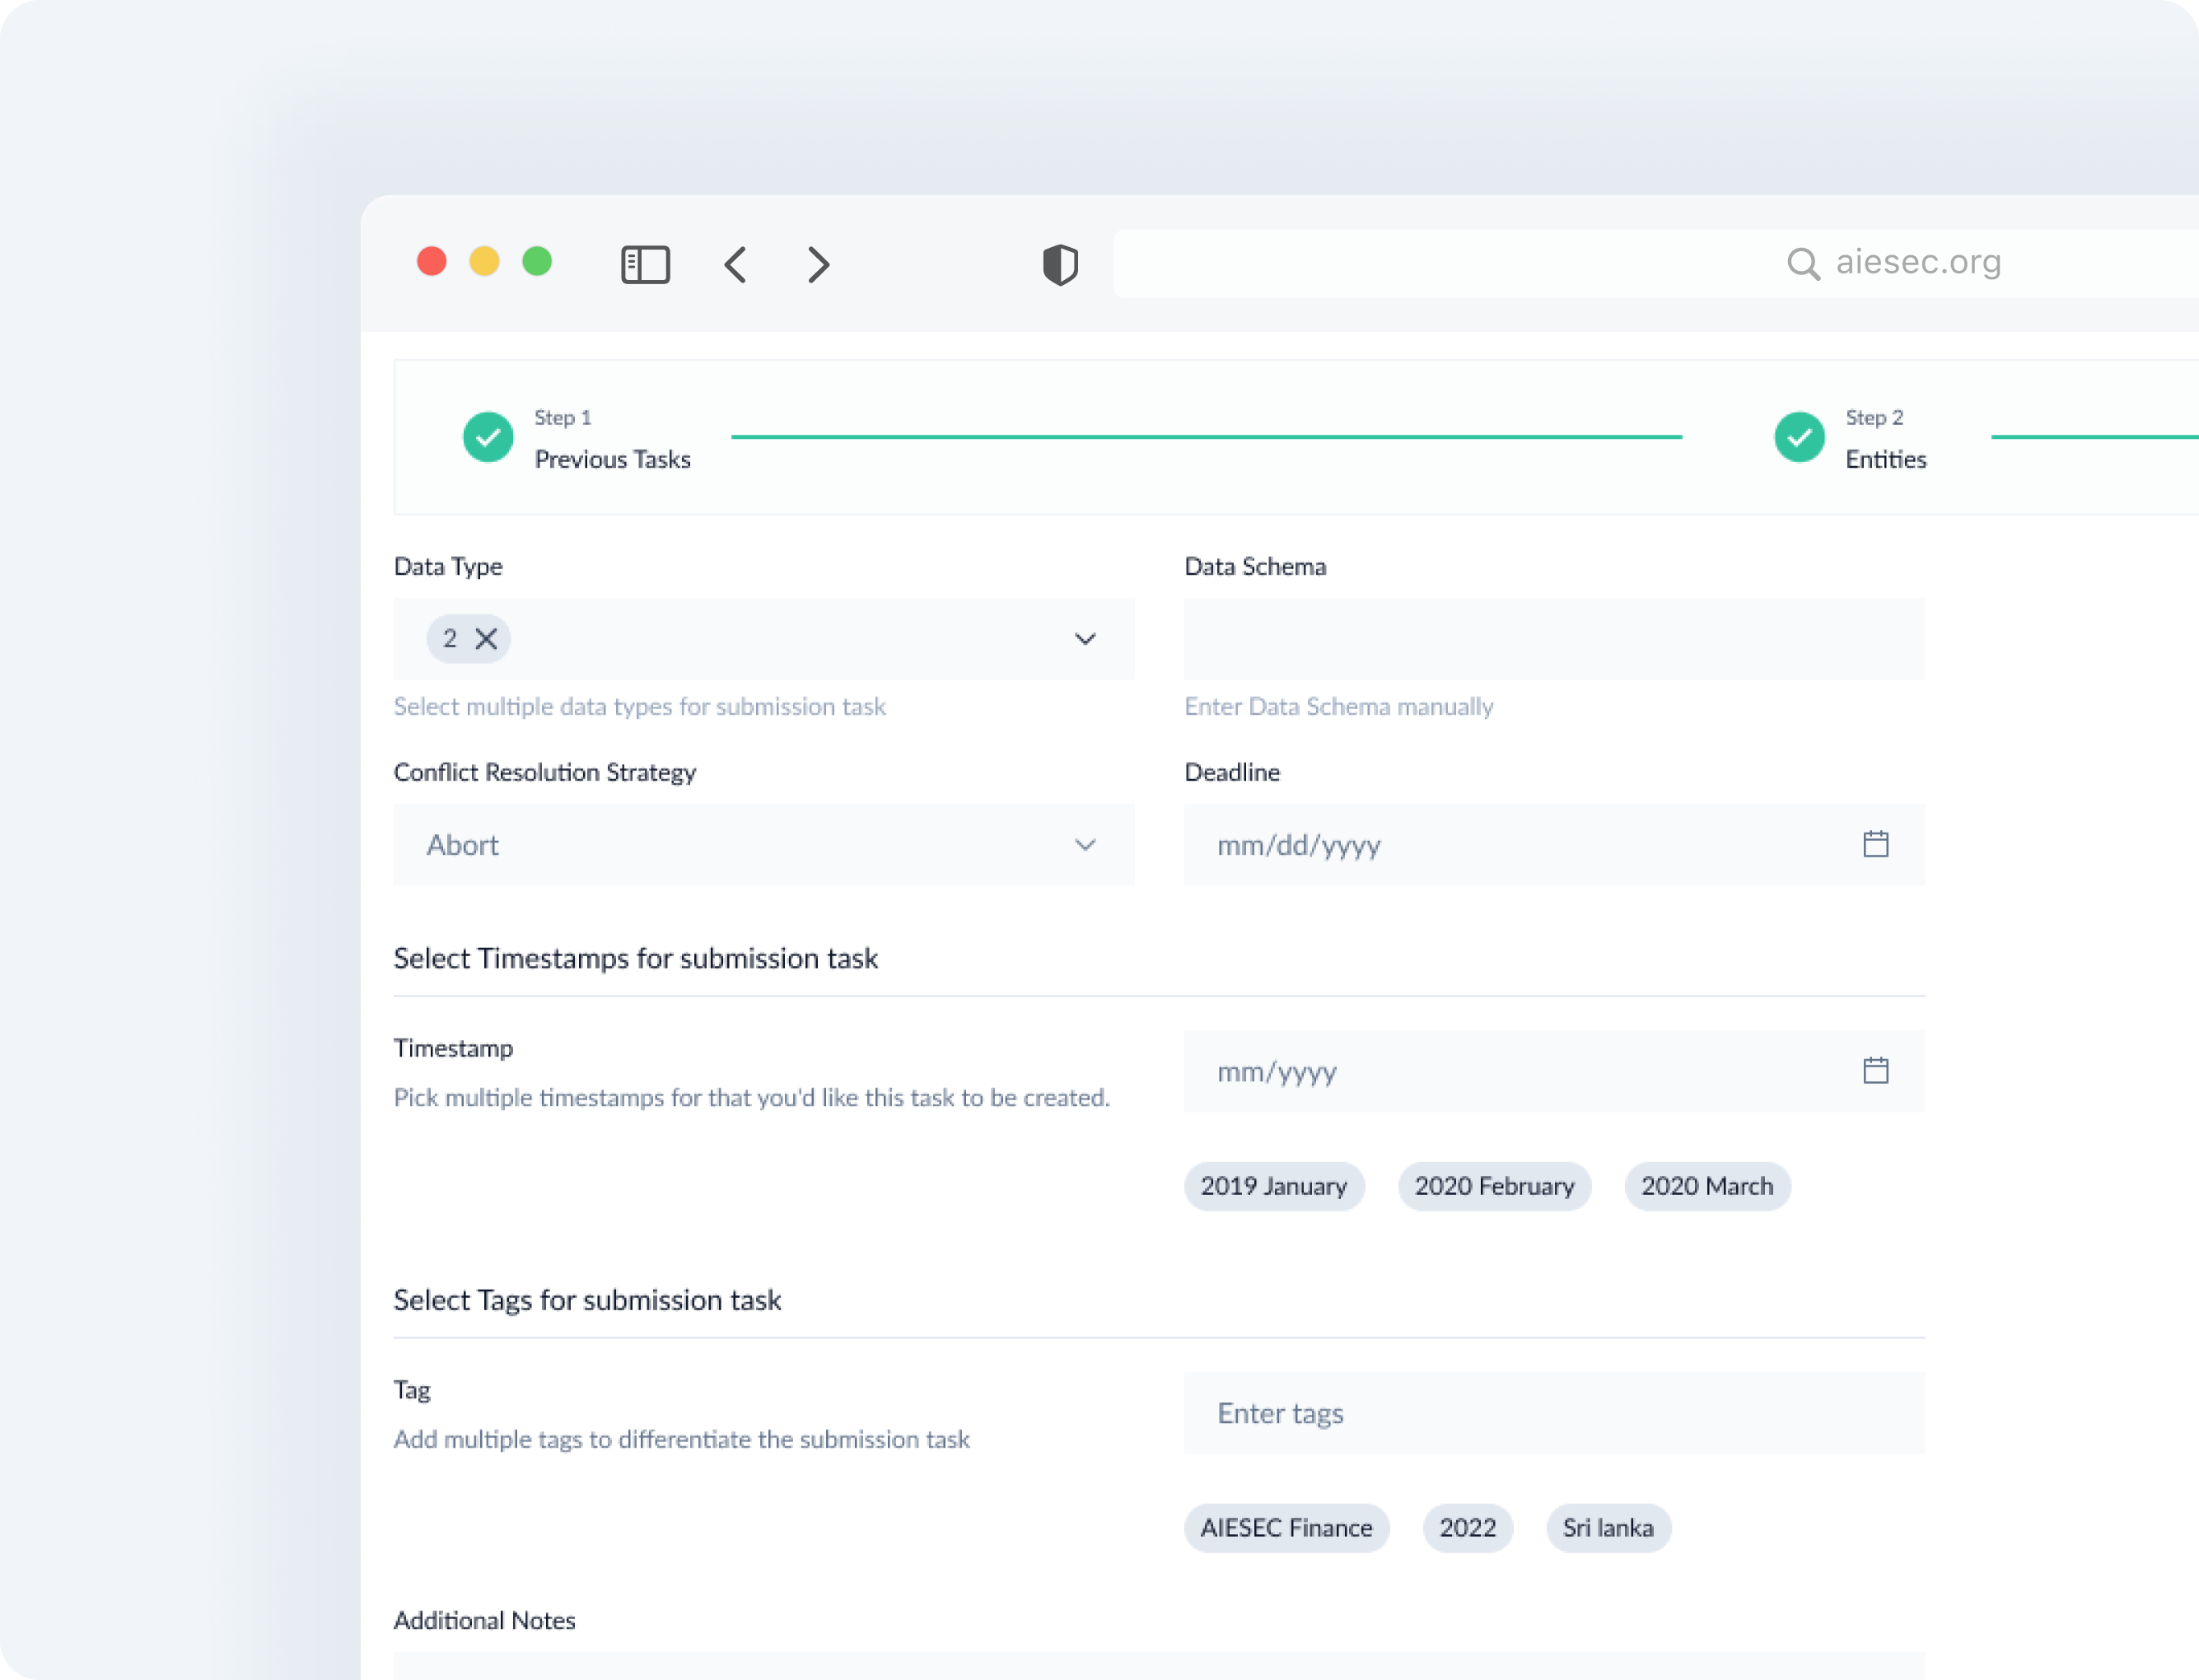Select the 2020 March timestamp chip

coord(1707,1187)
